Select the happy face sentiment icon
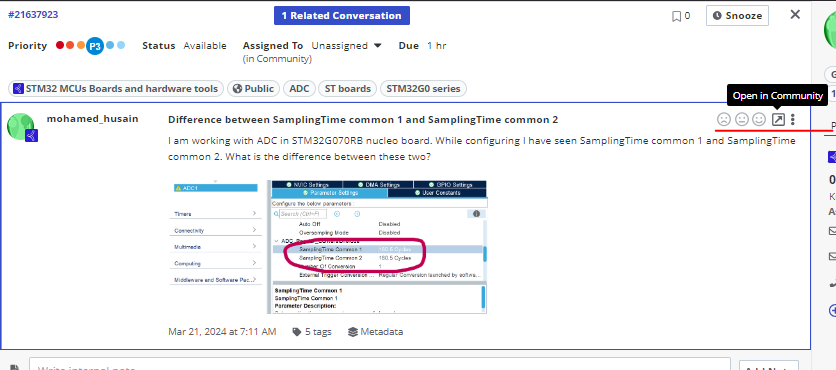 759,119
